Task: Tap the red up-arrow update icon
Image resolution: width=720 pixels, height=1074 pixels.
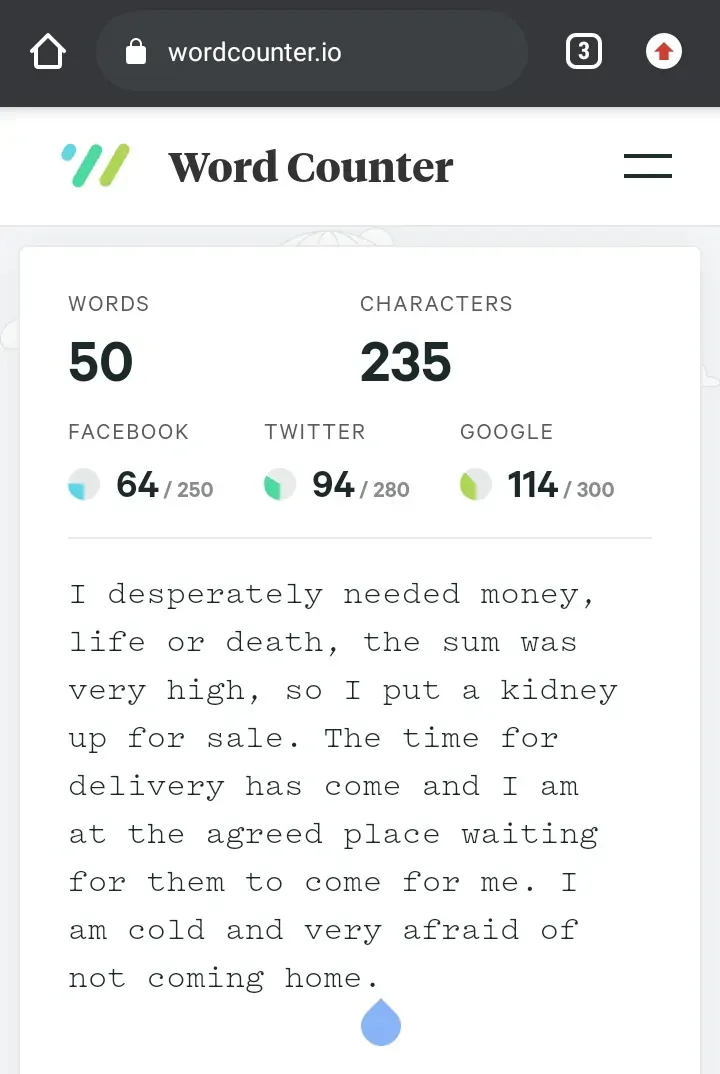Action: pos(664,51)
